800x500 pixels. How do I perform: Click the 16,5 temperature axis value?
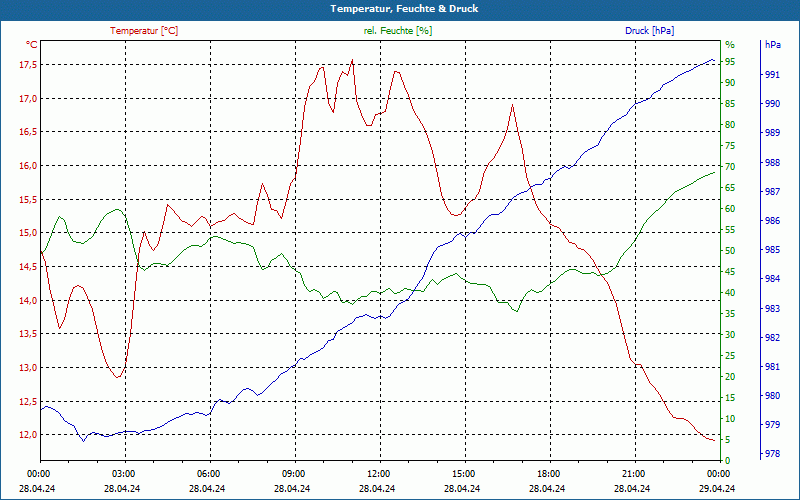28,132
